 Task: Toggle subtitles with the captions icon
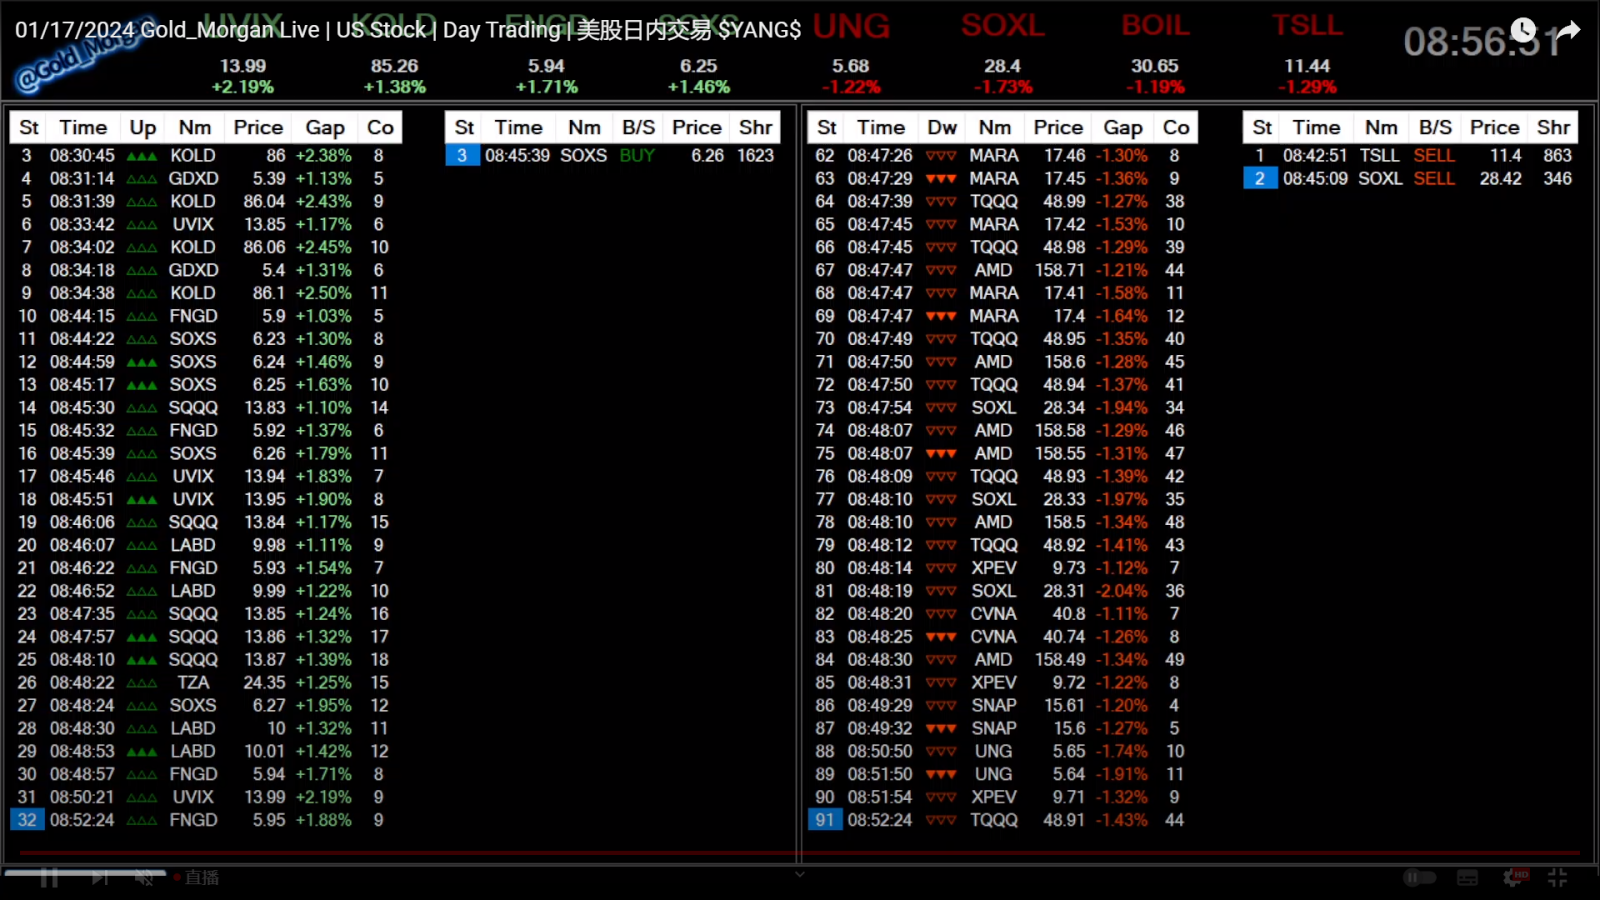coord(1467,878)
